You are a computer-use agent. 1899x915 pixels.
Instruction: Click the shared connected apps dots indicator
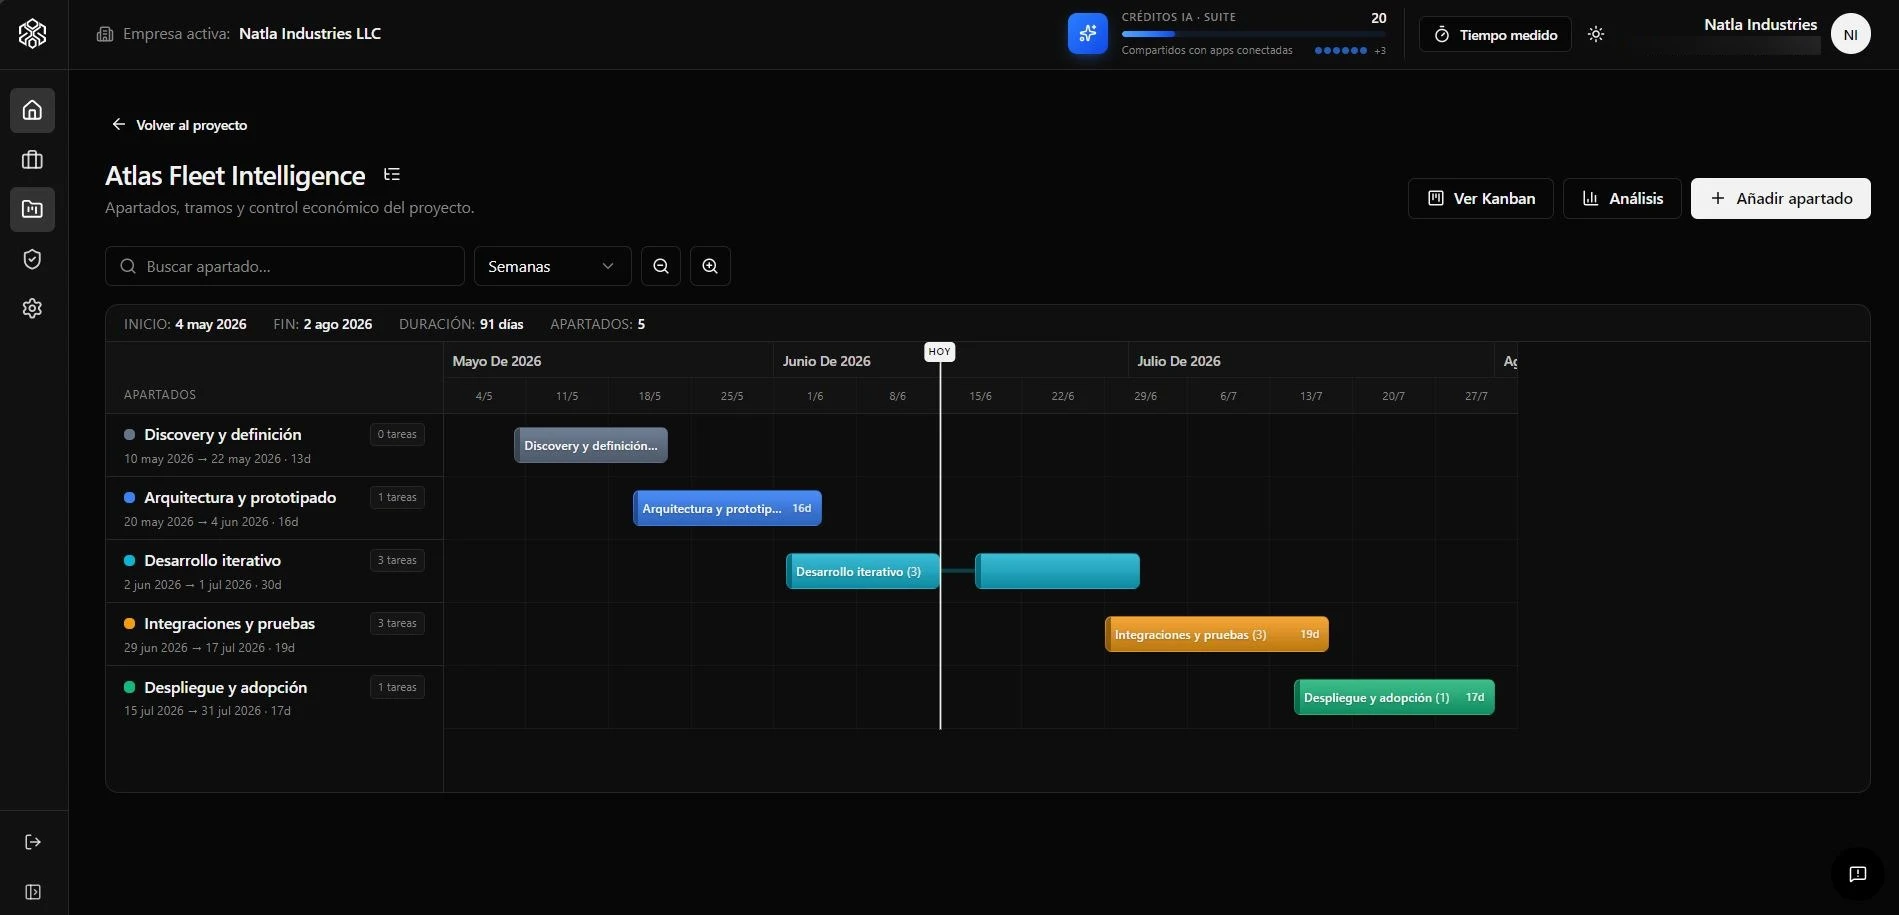point(1340,50)
